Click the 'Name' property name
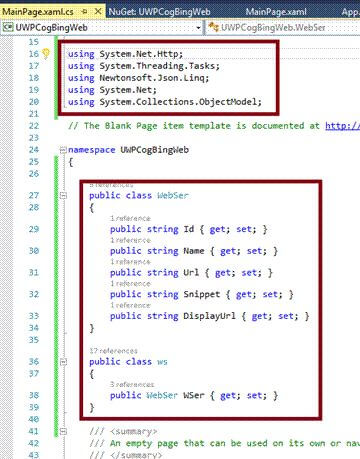The height and width of the screenshot is (459, 360). tap(194, 251)
